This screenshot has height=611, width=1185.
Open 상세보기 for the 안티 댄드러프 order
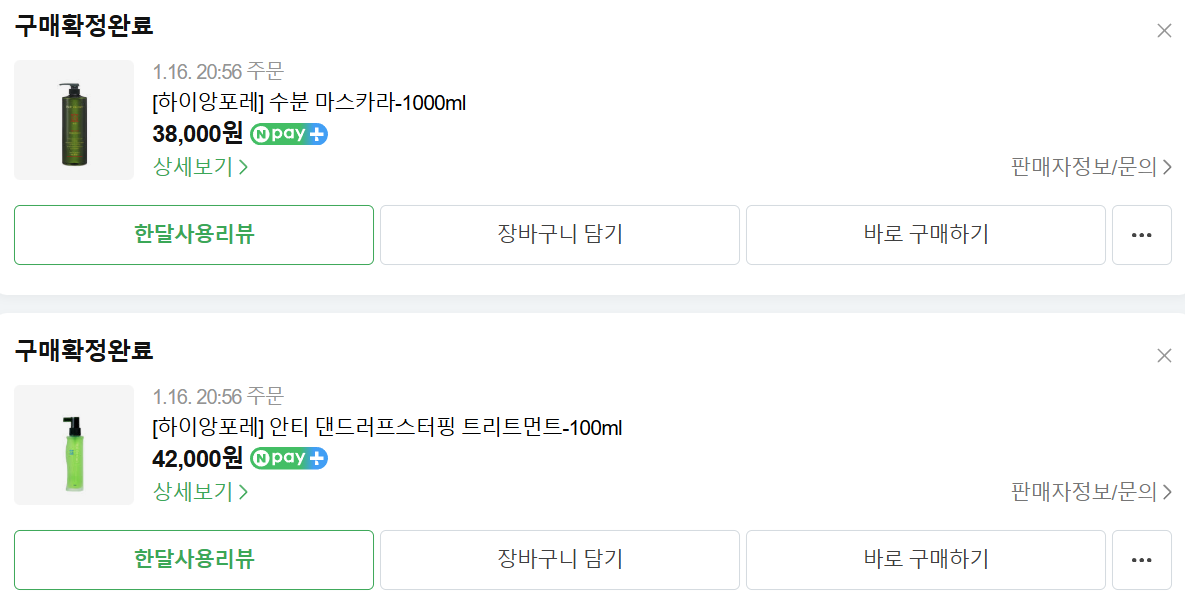click(200, 492)
